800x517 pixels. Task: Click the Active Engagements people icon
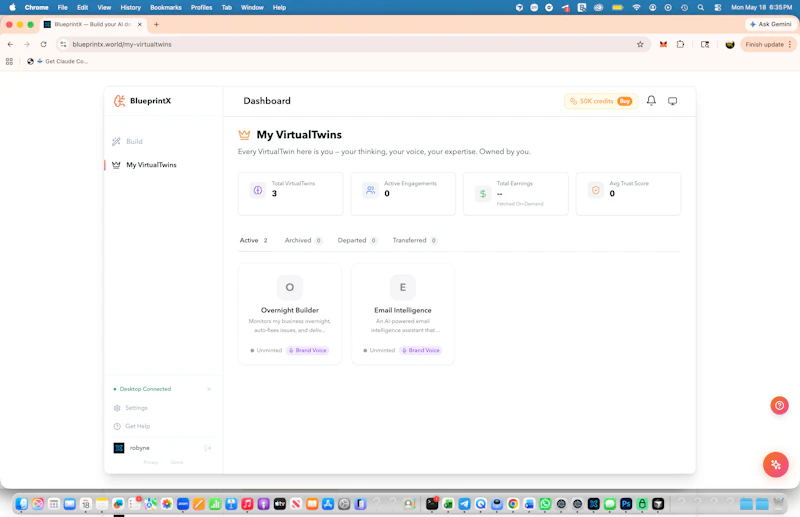coord(370,190)
